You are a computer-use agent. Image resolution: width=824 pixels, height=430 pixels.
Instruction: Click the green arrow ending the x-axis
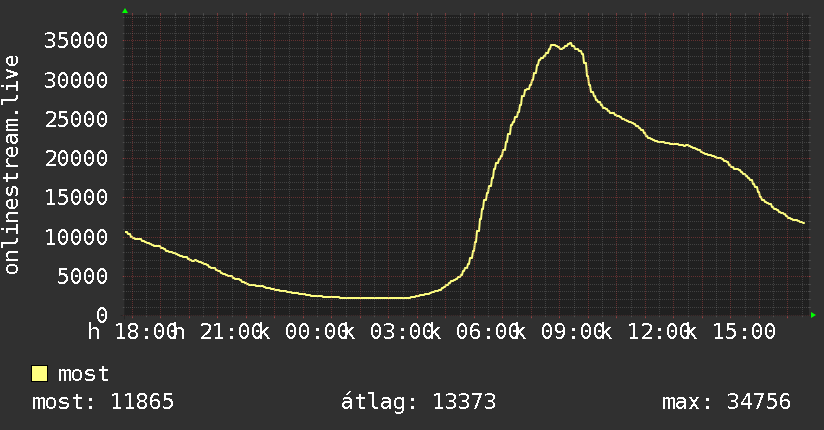(813, 315)
